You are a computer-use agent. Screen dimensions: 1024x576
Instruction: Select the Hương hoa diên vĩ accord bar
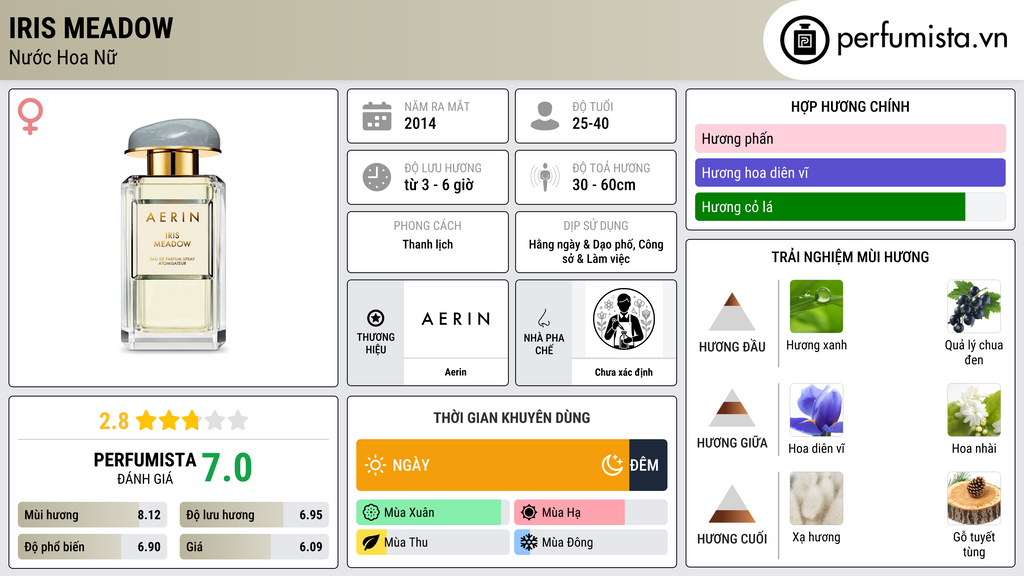pos(850,172)
